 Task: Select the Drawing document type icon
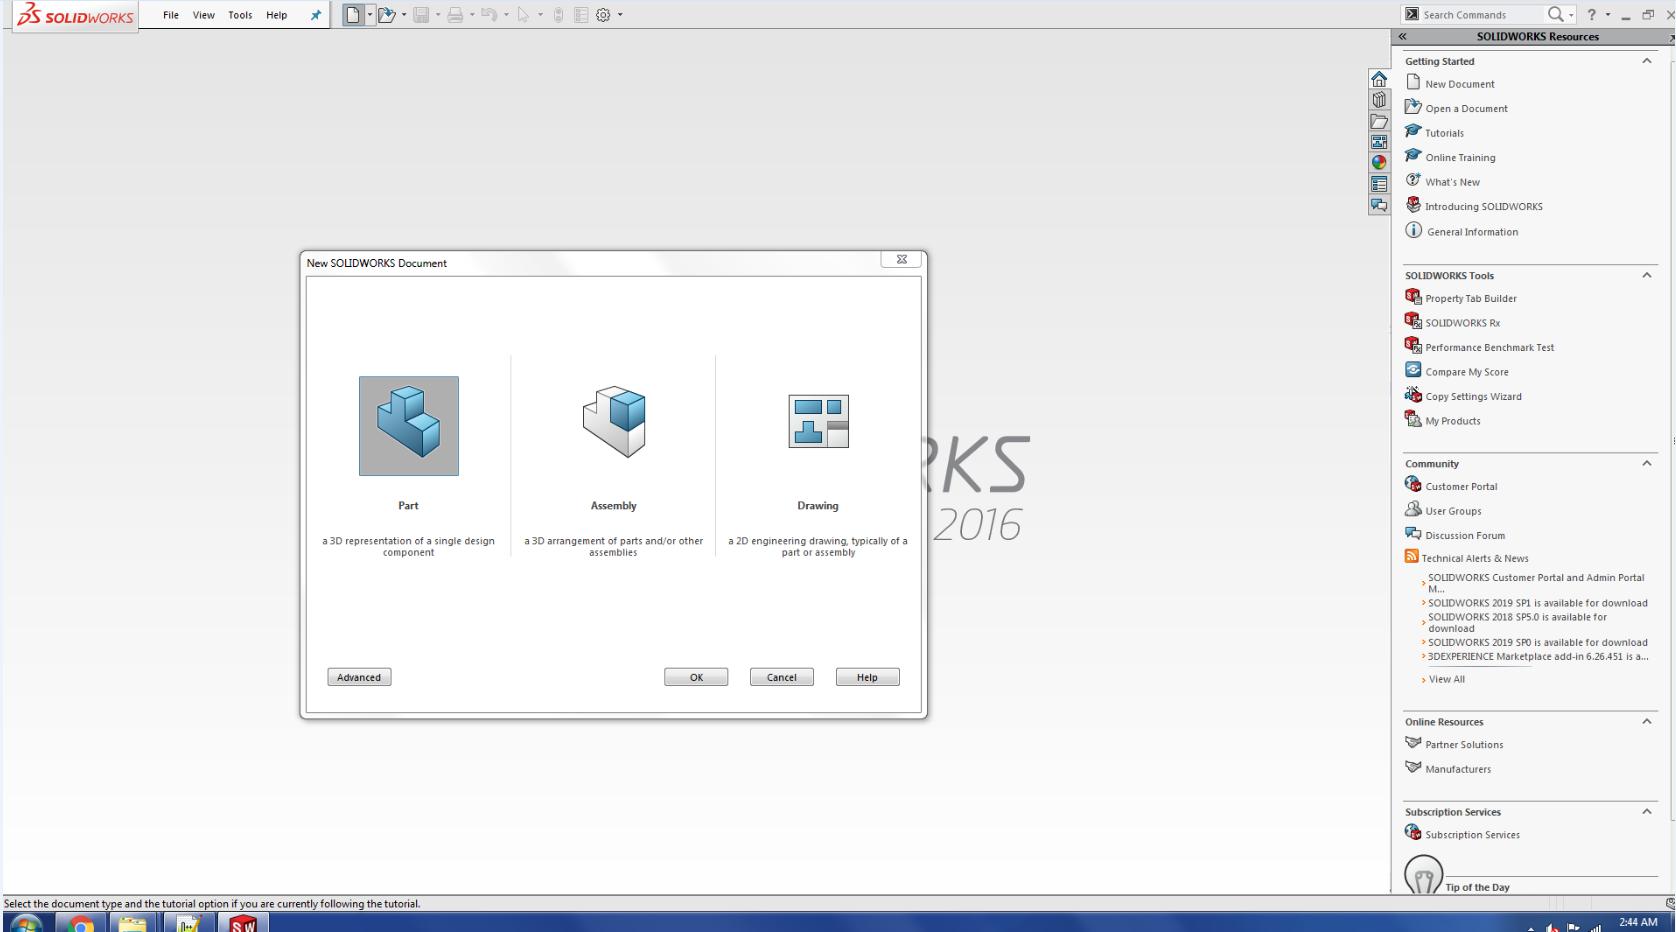pyautogui.click(x=819, y=421)
